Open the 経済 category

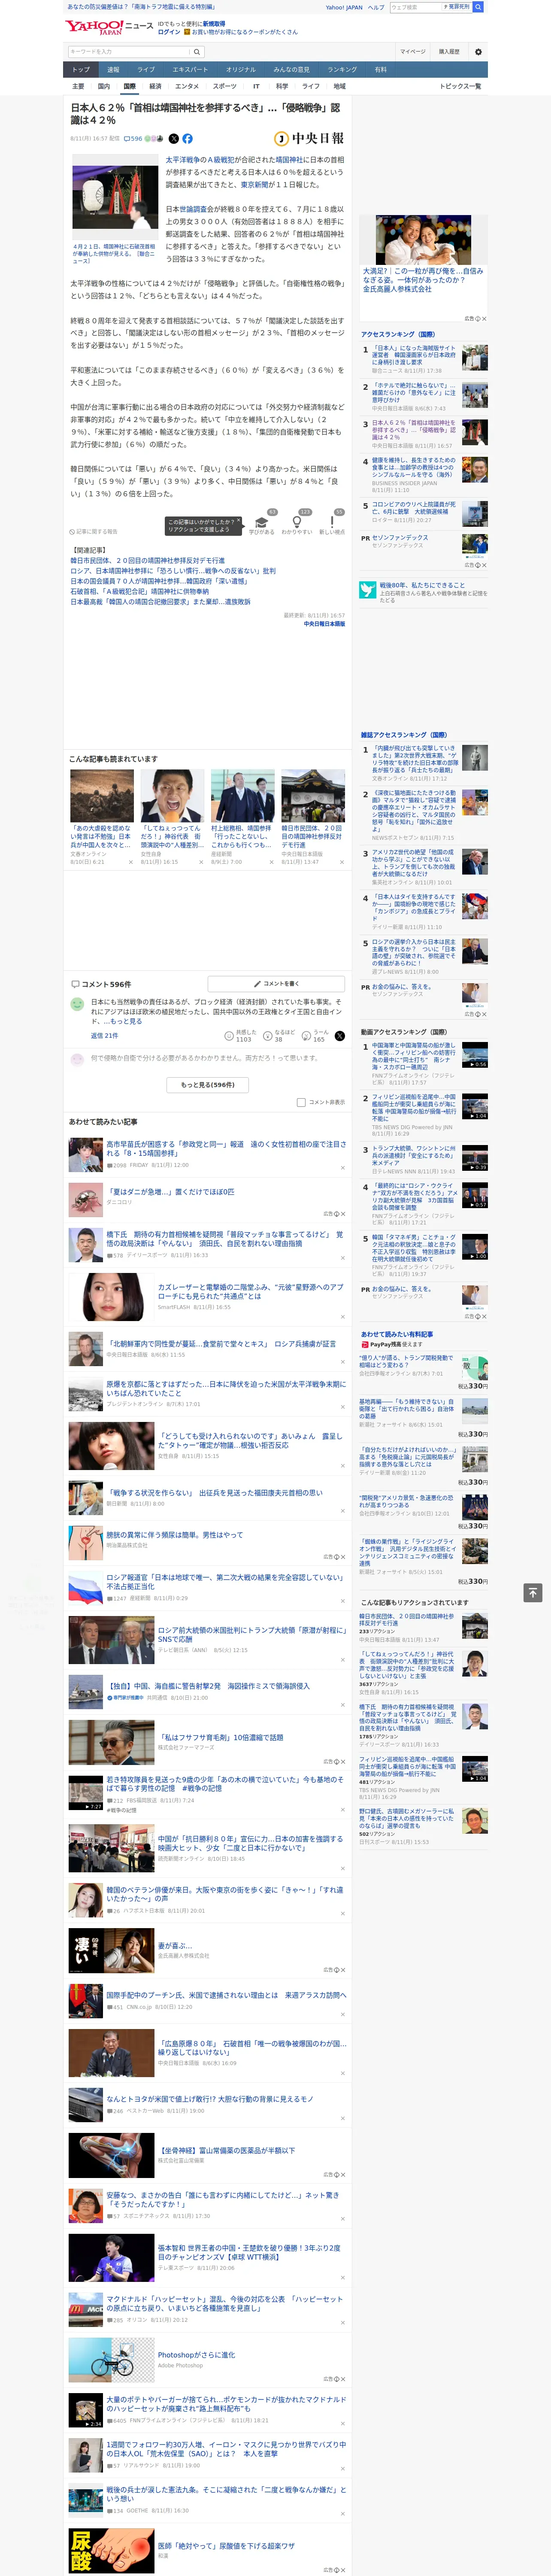[155, 86]
